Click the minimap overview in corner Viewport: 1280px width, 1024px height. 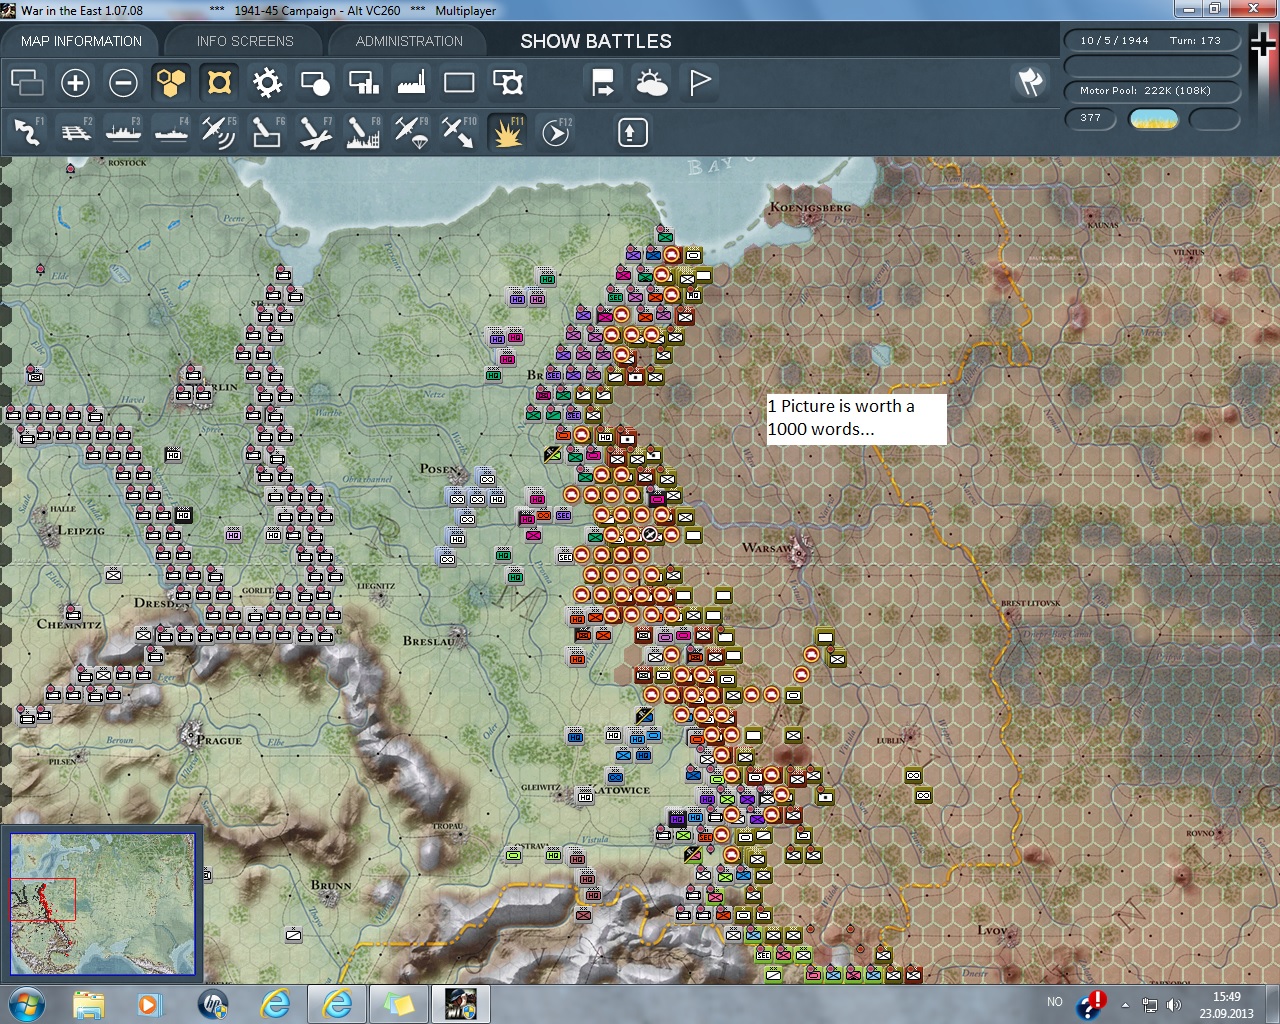(x=102, y=904)
